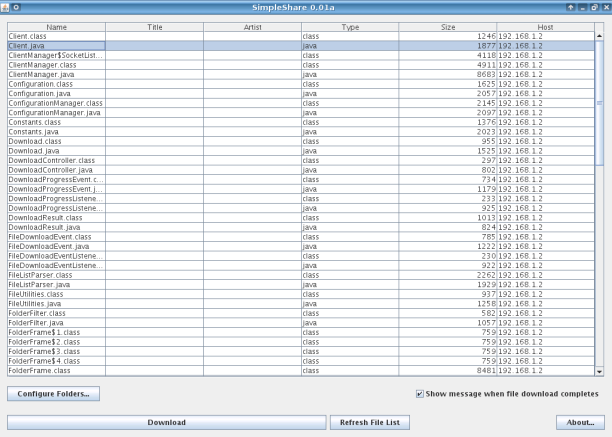Select FileDownloadEvent.java file
The height and width of the screenshot is (437, 612).
49,247
